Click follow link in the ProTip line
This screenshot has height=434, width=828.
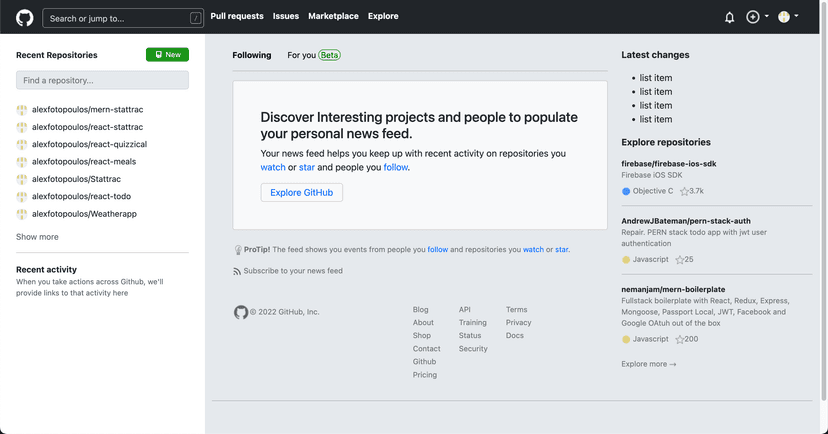[437, 250]
